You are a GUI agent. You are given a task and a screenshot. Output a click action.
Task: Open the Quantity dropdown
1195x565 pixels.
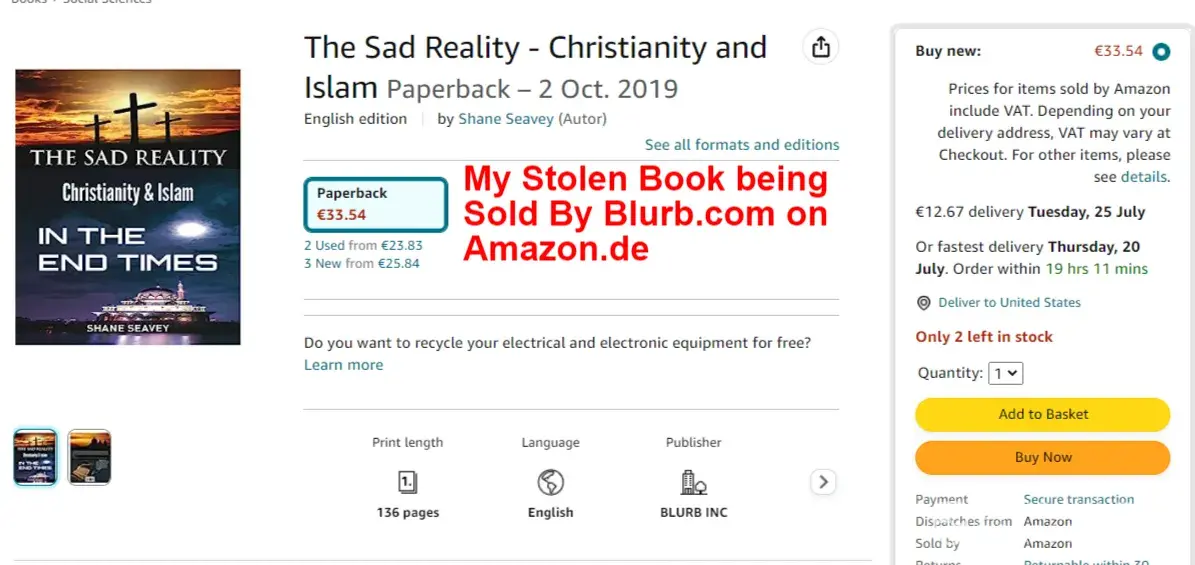point(1005,373)
